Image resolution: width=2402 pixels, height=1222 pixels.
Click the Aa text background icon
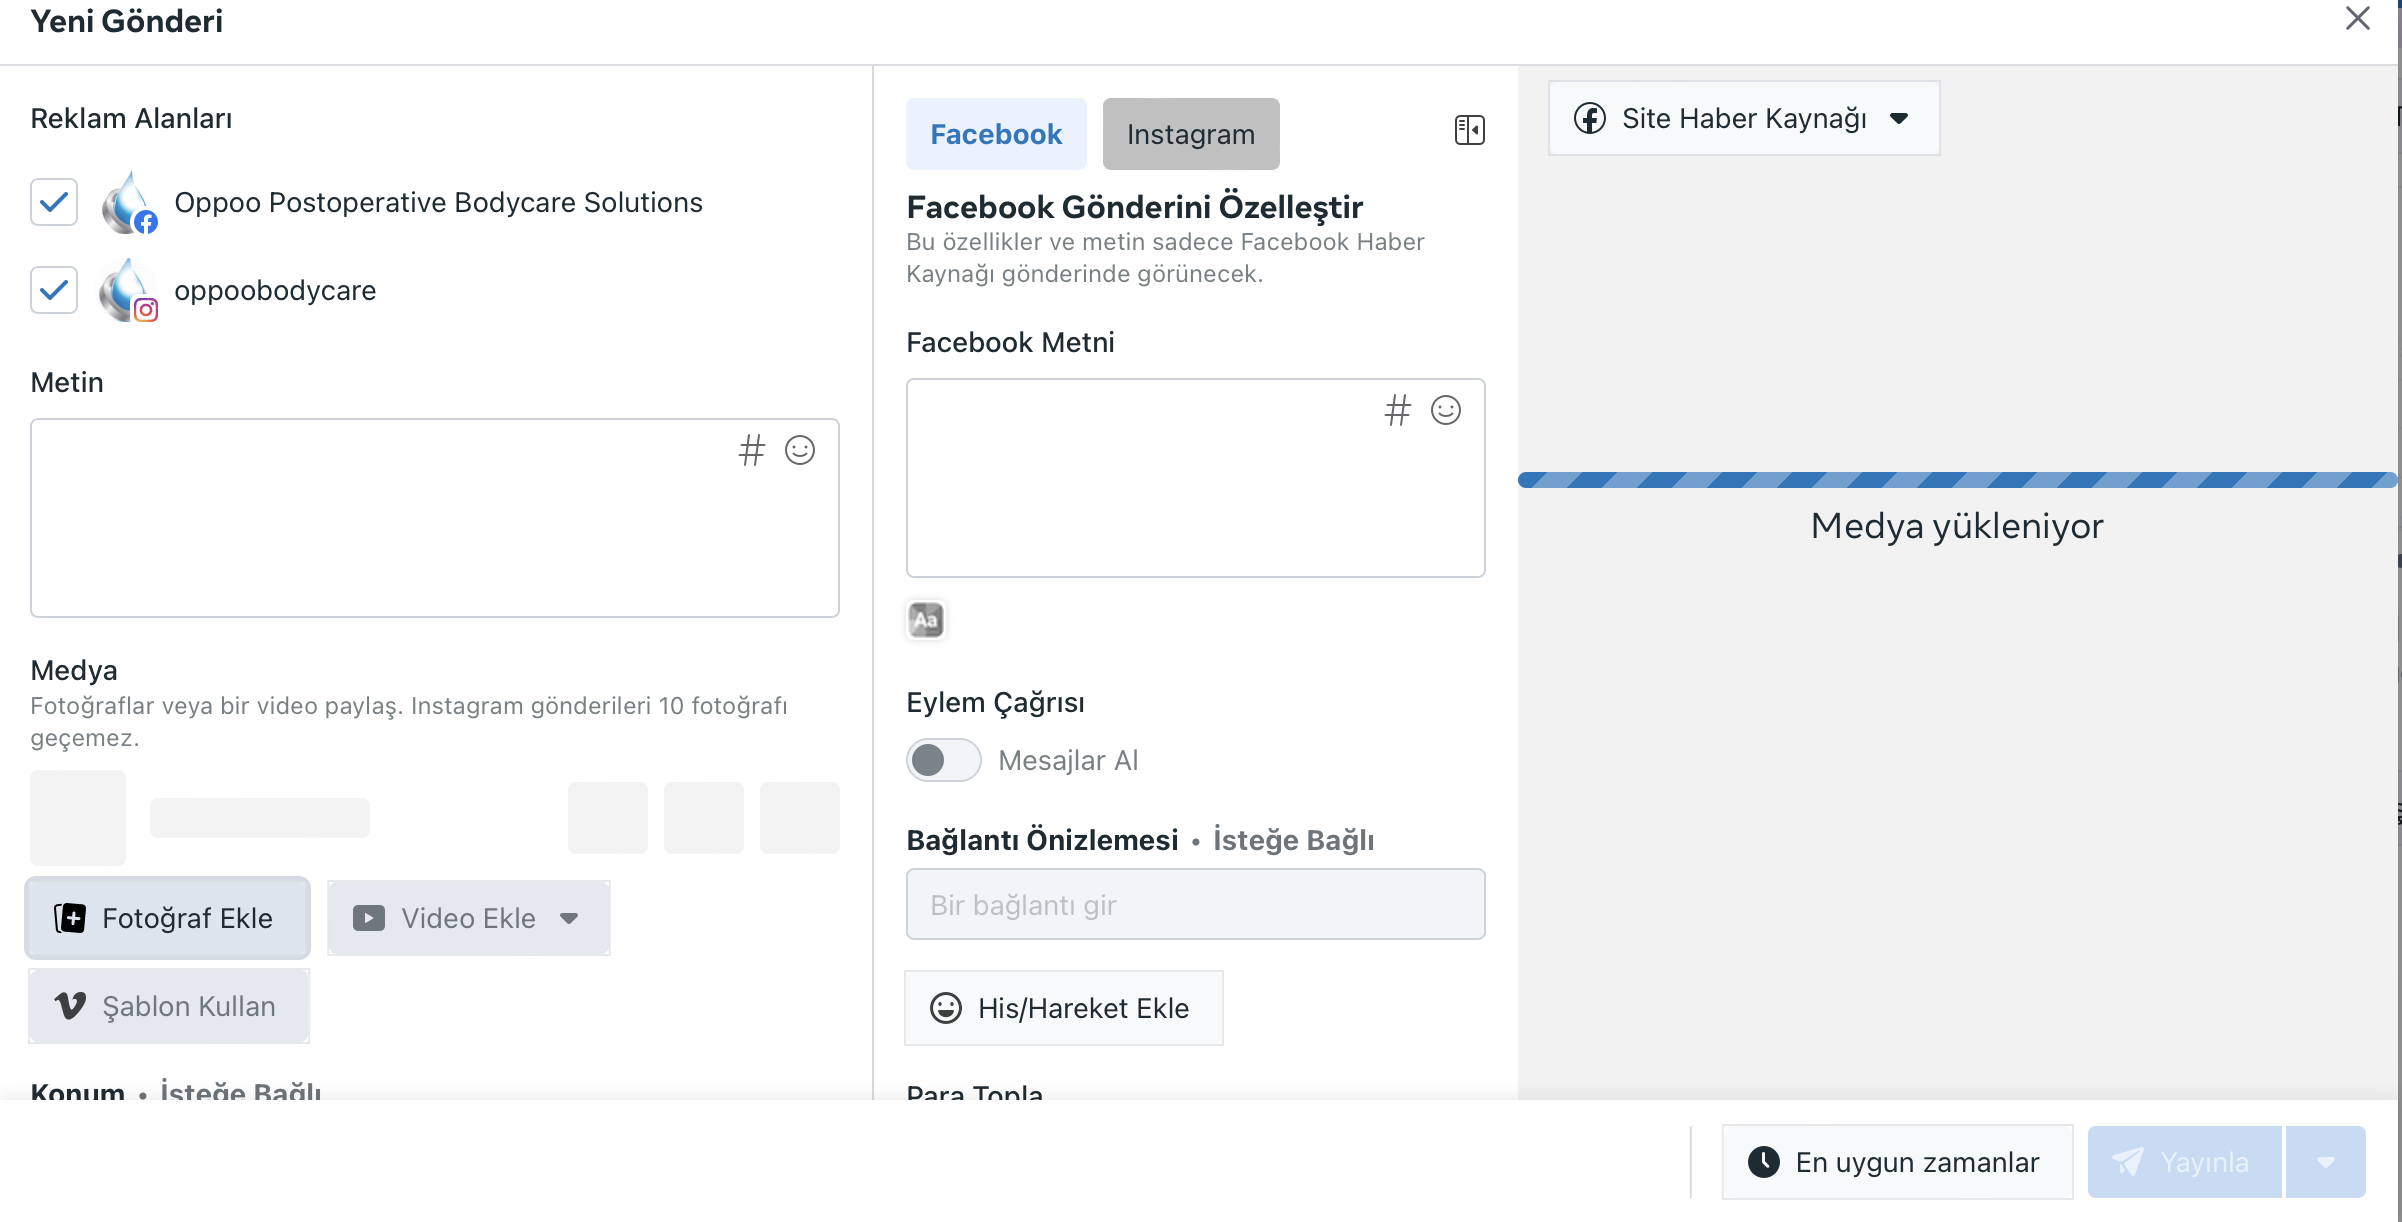pyautogui.click(x=926, y=620)
